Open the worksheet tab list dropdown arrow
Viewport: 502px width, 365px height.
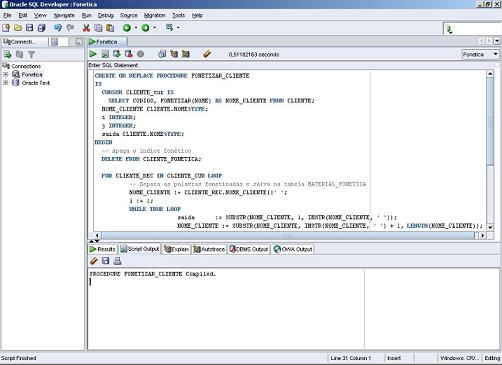tap(497, 41)
